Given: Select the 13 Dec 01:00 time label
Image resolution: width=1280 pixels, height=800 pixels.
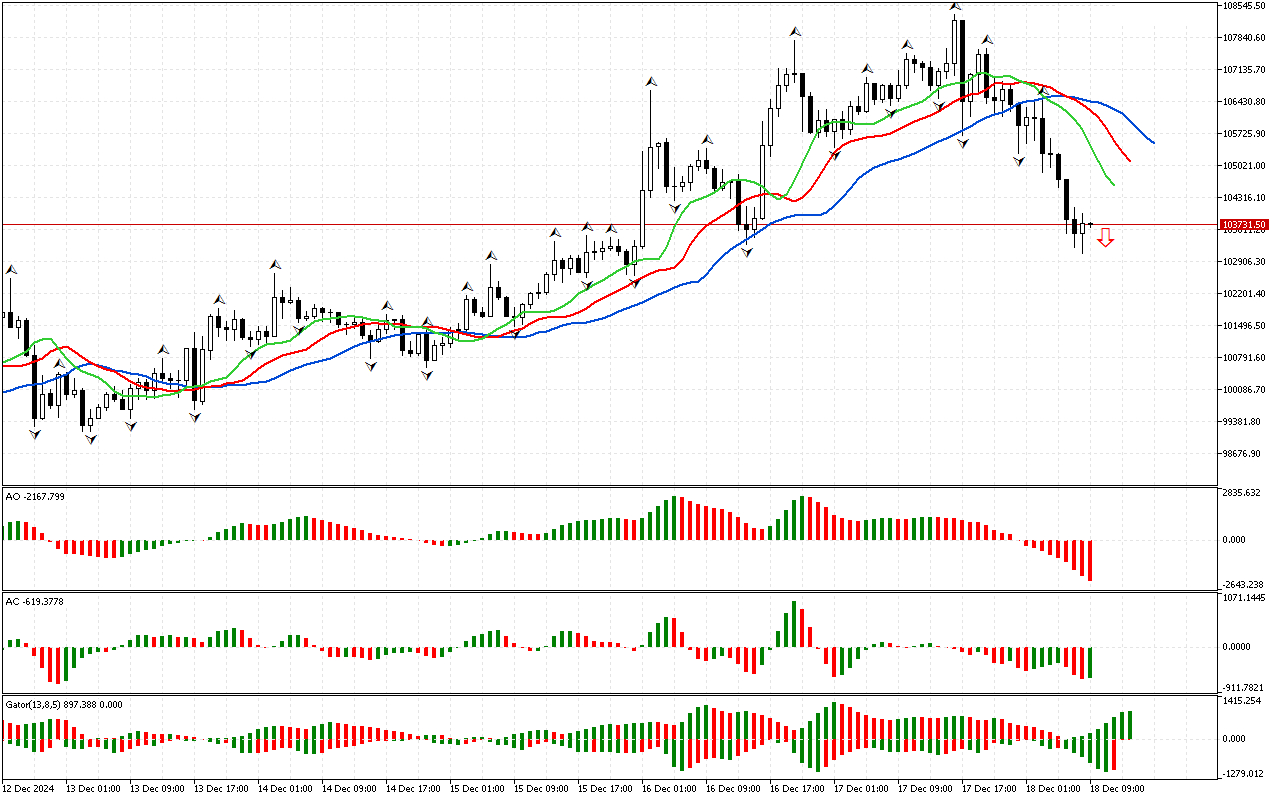Looking at the screenshot, I should click(93, 789).
